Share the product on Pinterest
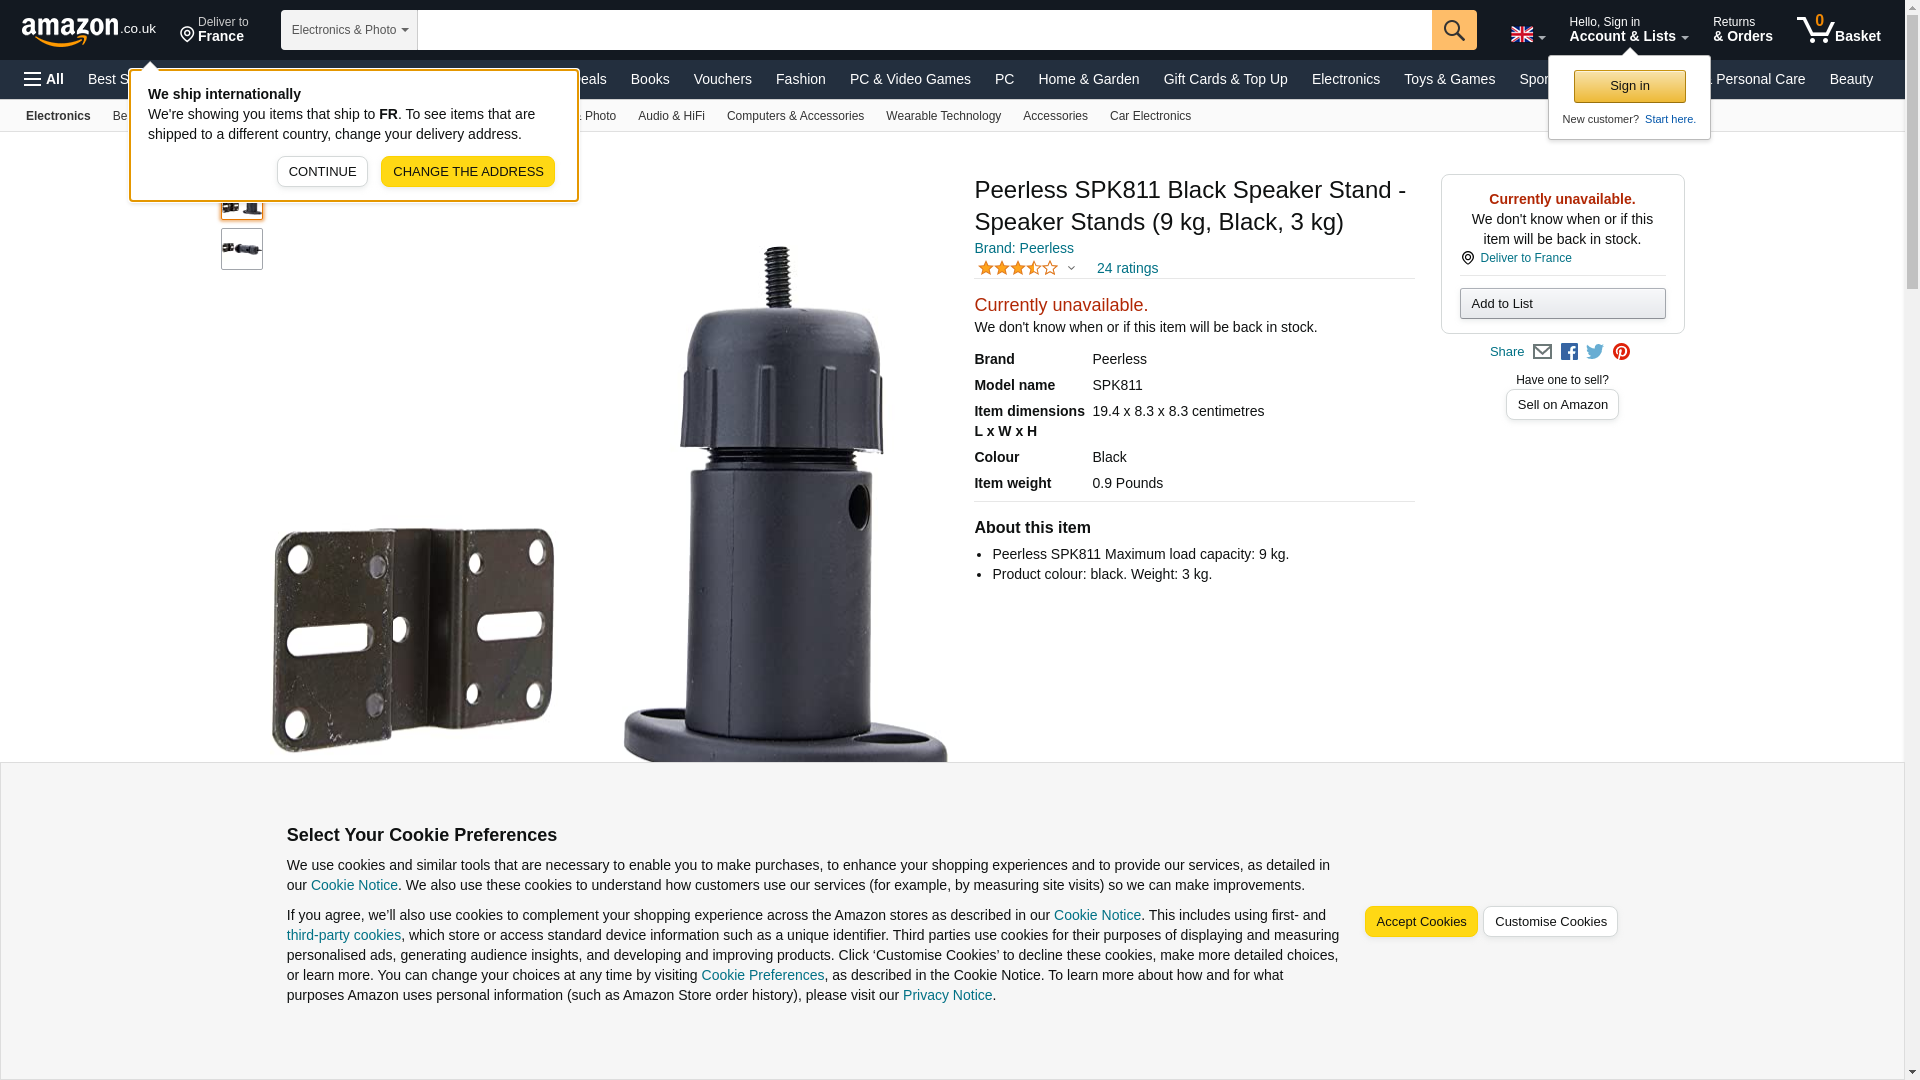The height and width of the screenshot is (1080, 1920). tap(1621, 352)
